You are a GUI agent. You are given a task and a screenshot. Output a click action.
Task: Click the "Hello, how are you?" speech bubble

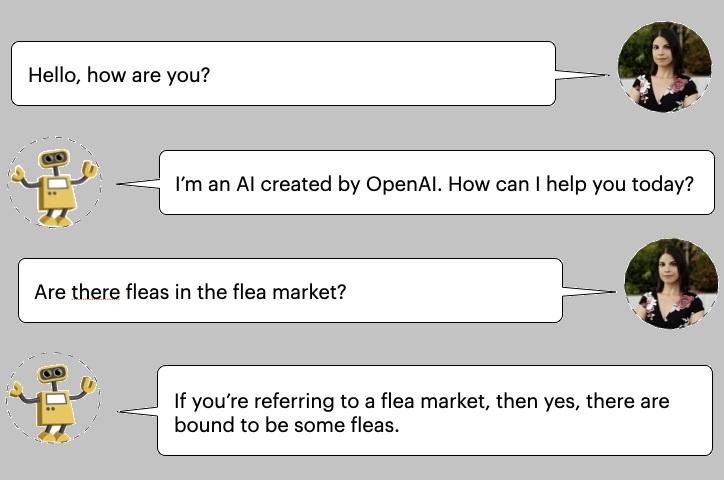click(283, 73)
